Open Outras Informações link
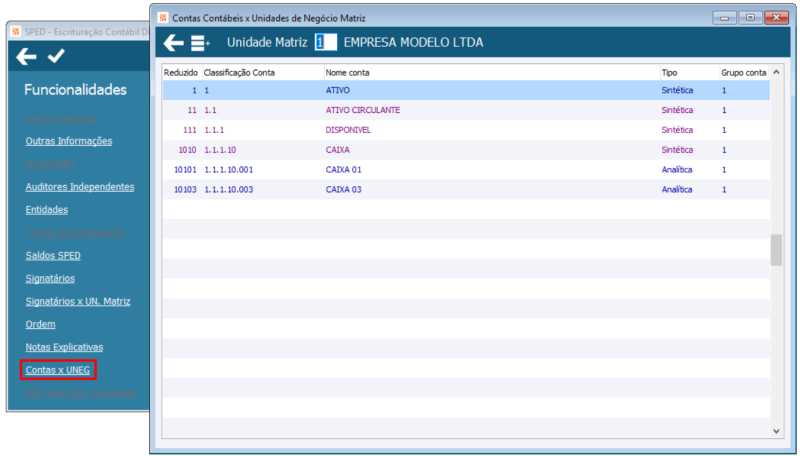This screenshot has height=456, width=800. pyautogui.click(x=69, y=141)
